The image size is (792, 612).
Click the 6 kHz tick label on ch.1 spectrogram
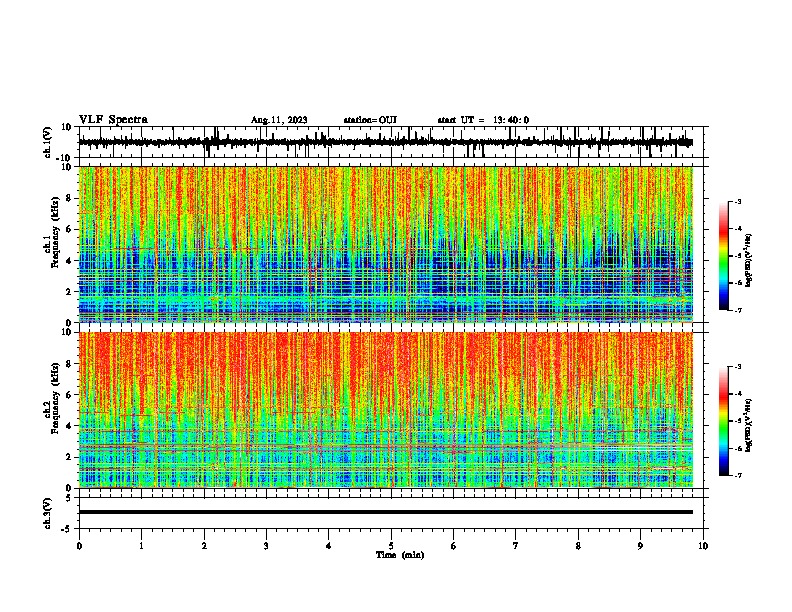[x=69, y=229]
